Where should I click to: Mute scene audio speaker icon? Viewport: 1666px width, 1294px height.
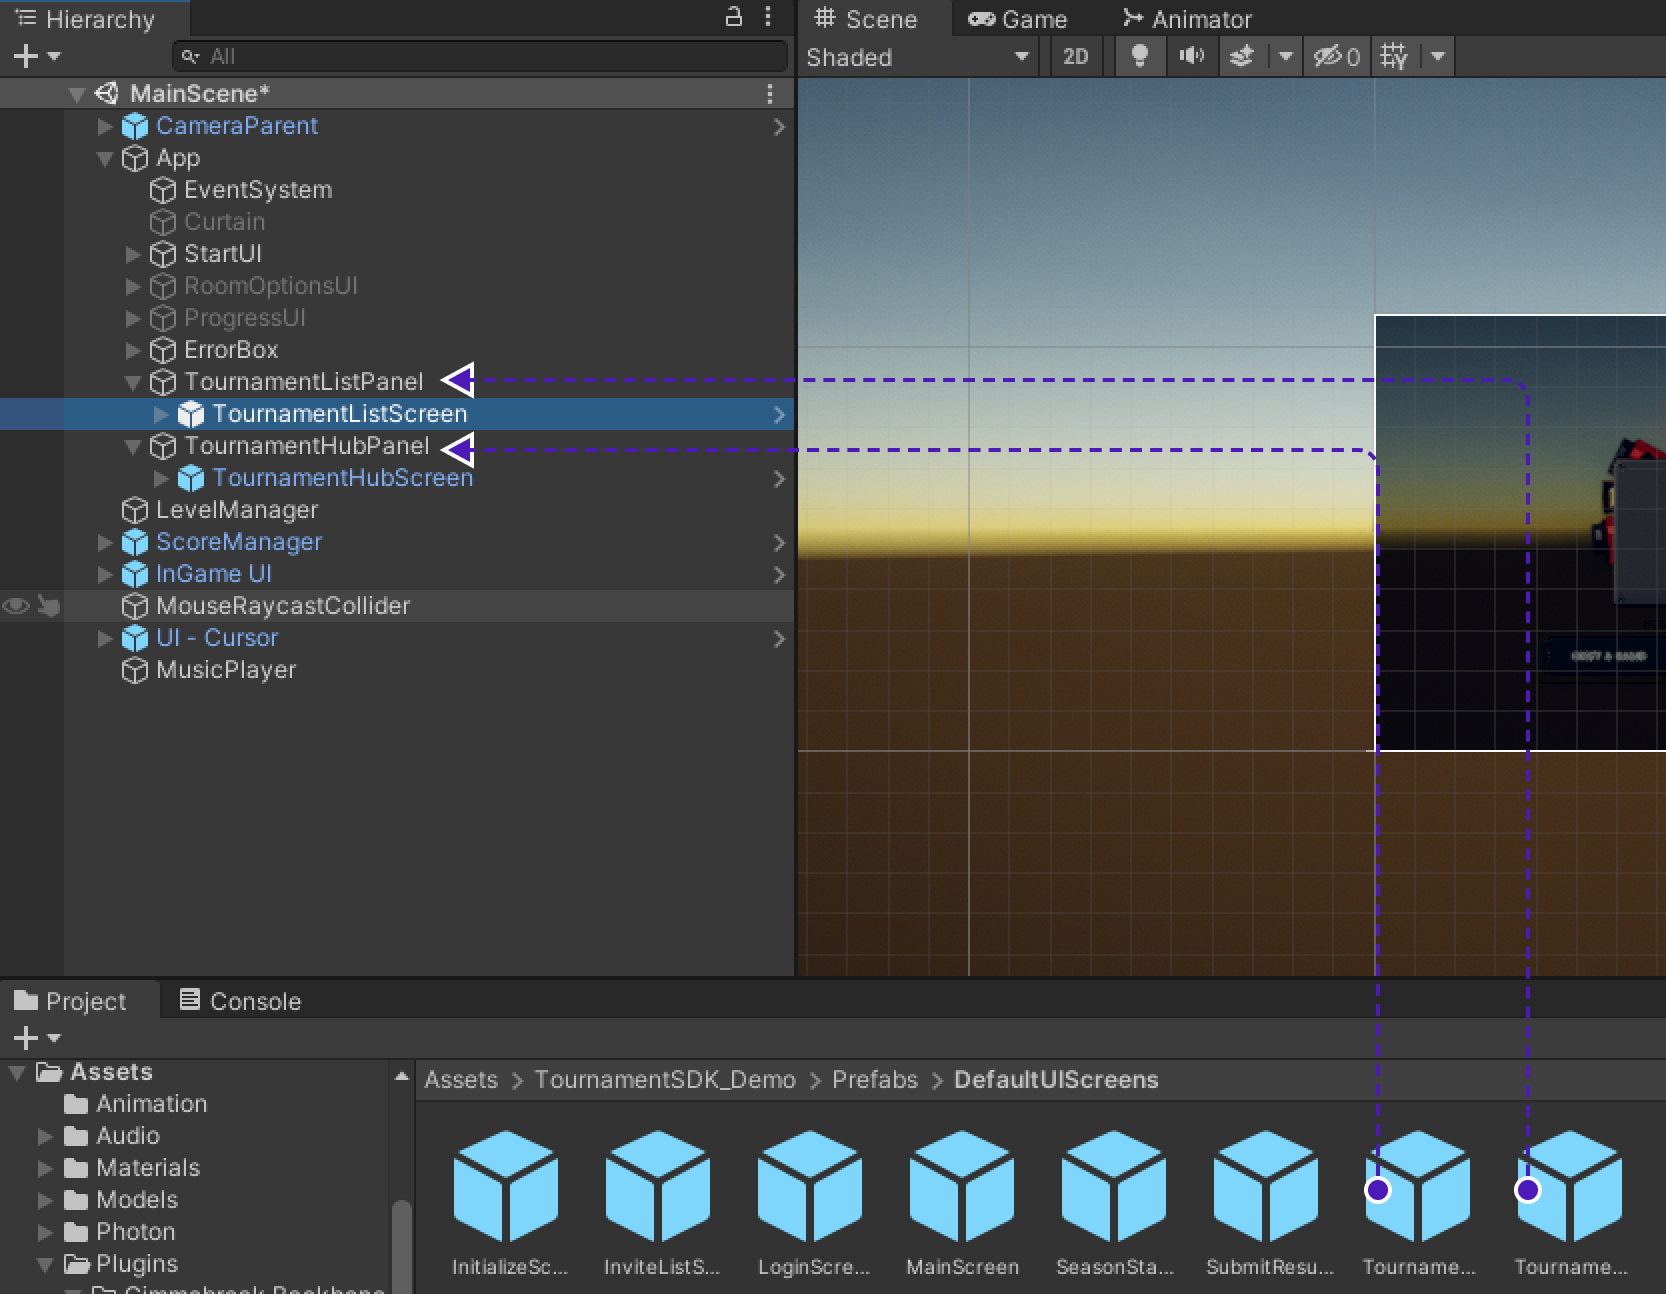(x=1191, y=56)
